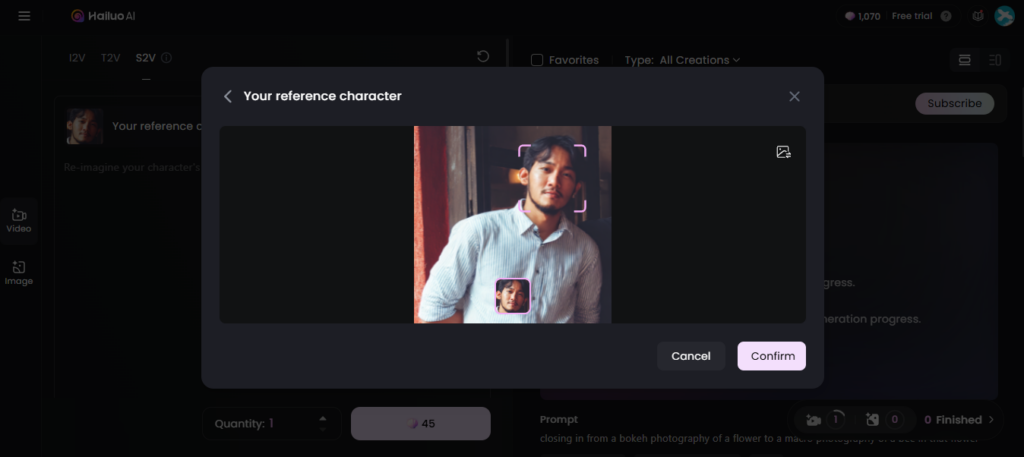
Task: Go back with the dialog's left chevron
Action: click(228, 97)
